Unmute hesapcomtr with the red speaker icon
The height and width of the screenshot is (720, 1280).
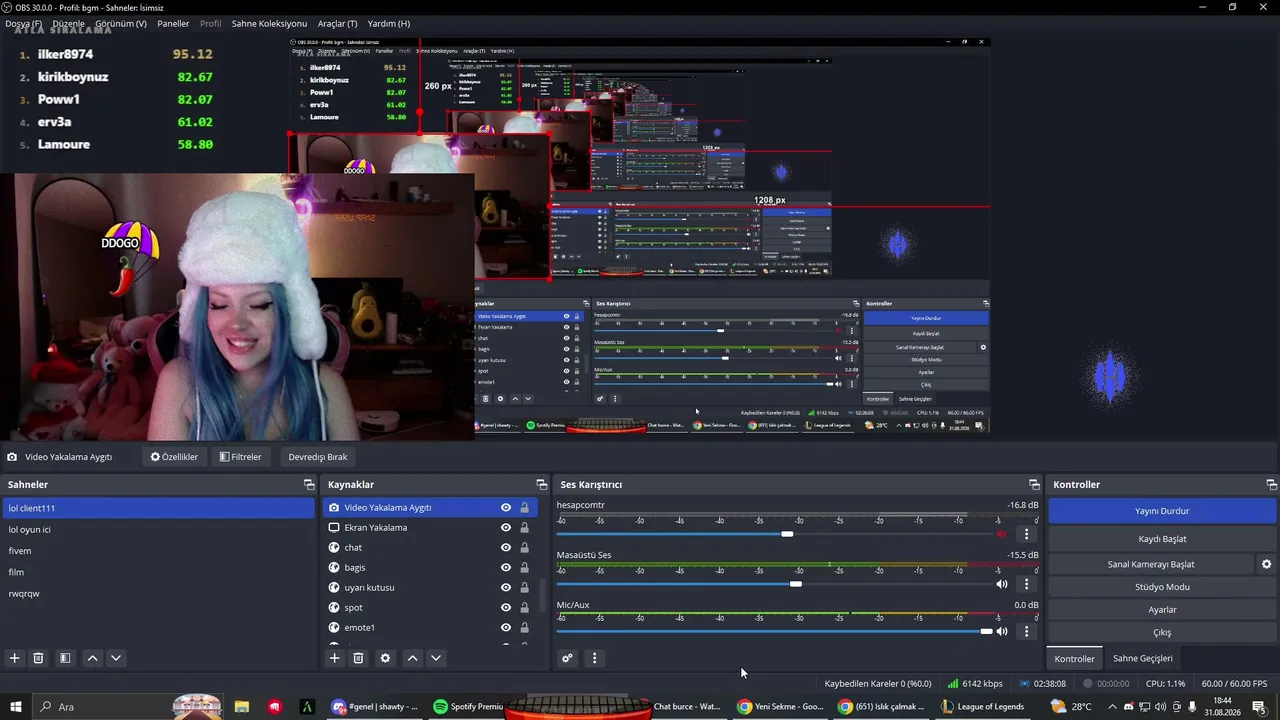pos(1002,534)
